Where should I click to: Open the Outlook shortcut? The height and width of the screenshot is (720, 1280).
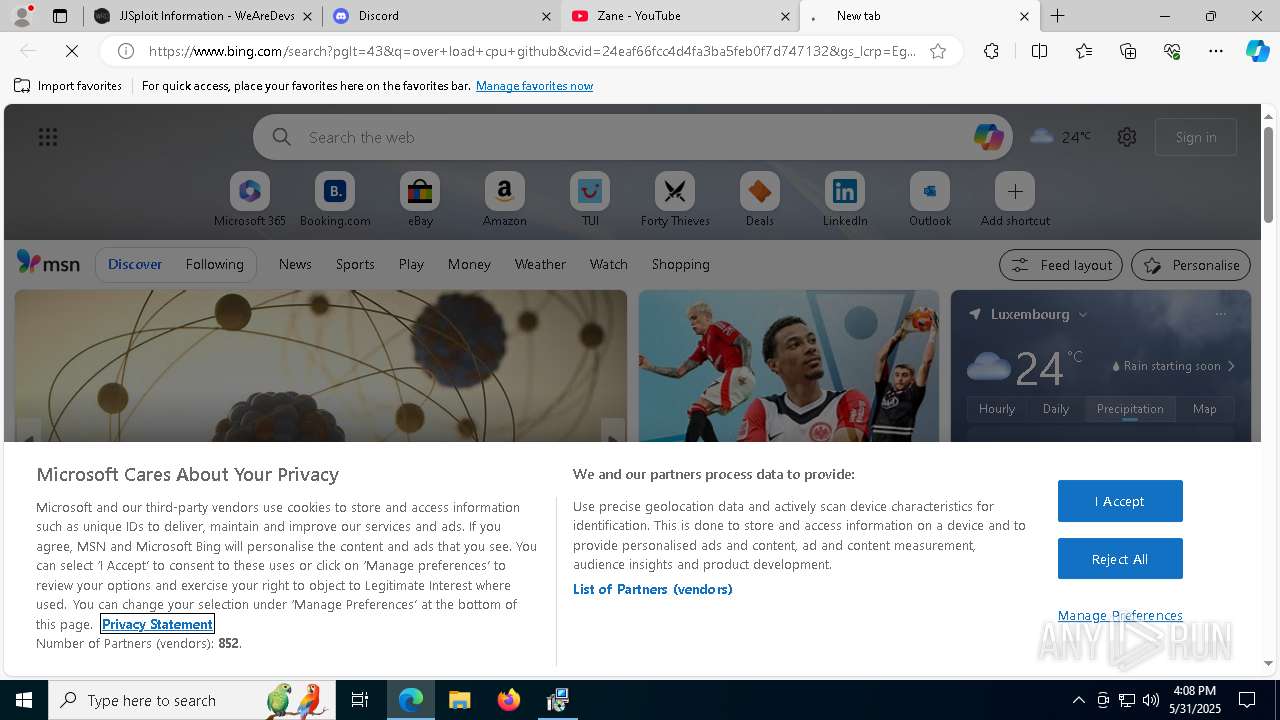pyautogui.click(x=930, y=198)
